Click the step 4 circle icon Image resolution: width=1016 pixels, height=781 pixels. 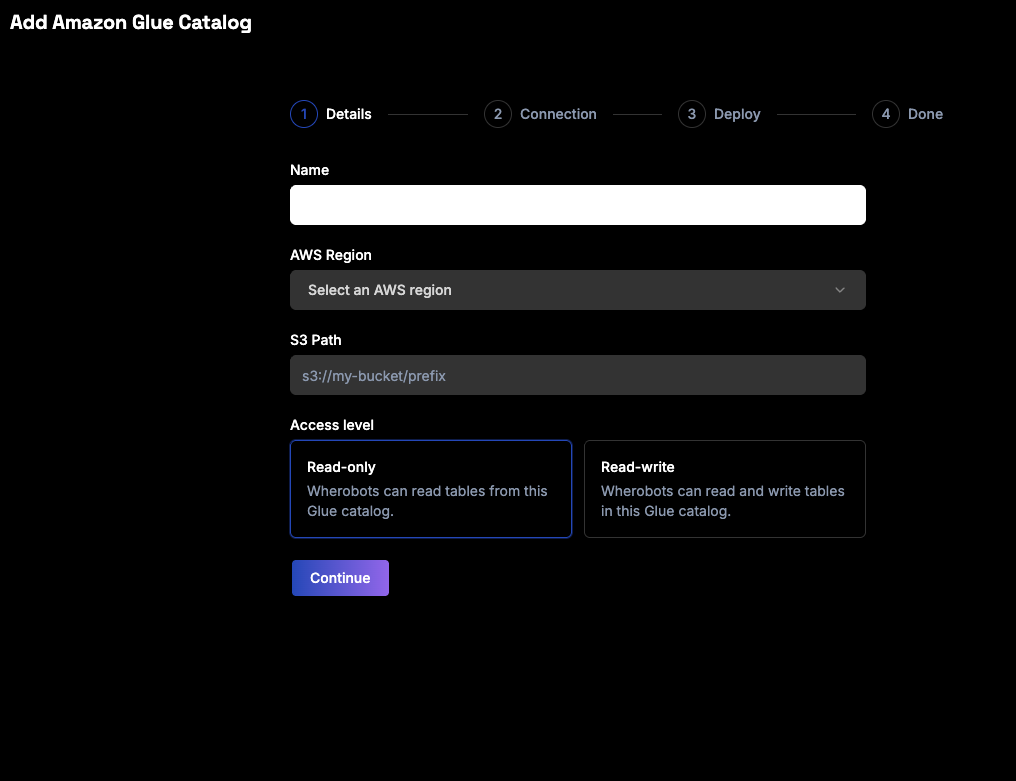tap(885, 114)
